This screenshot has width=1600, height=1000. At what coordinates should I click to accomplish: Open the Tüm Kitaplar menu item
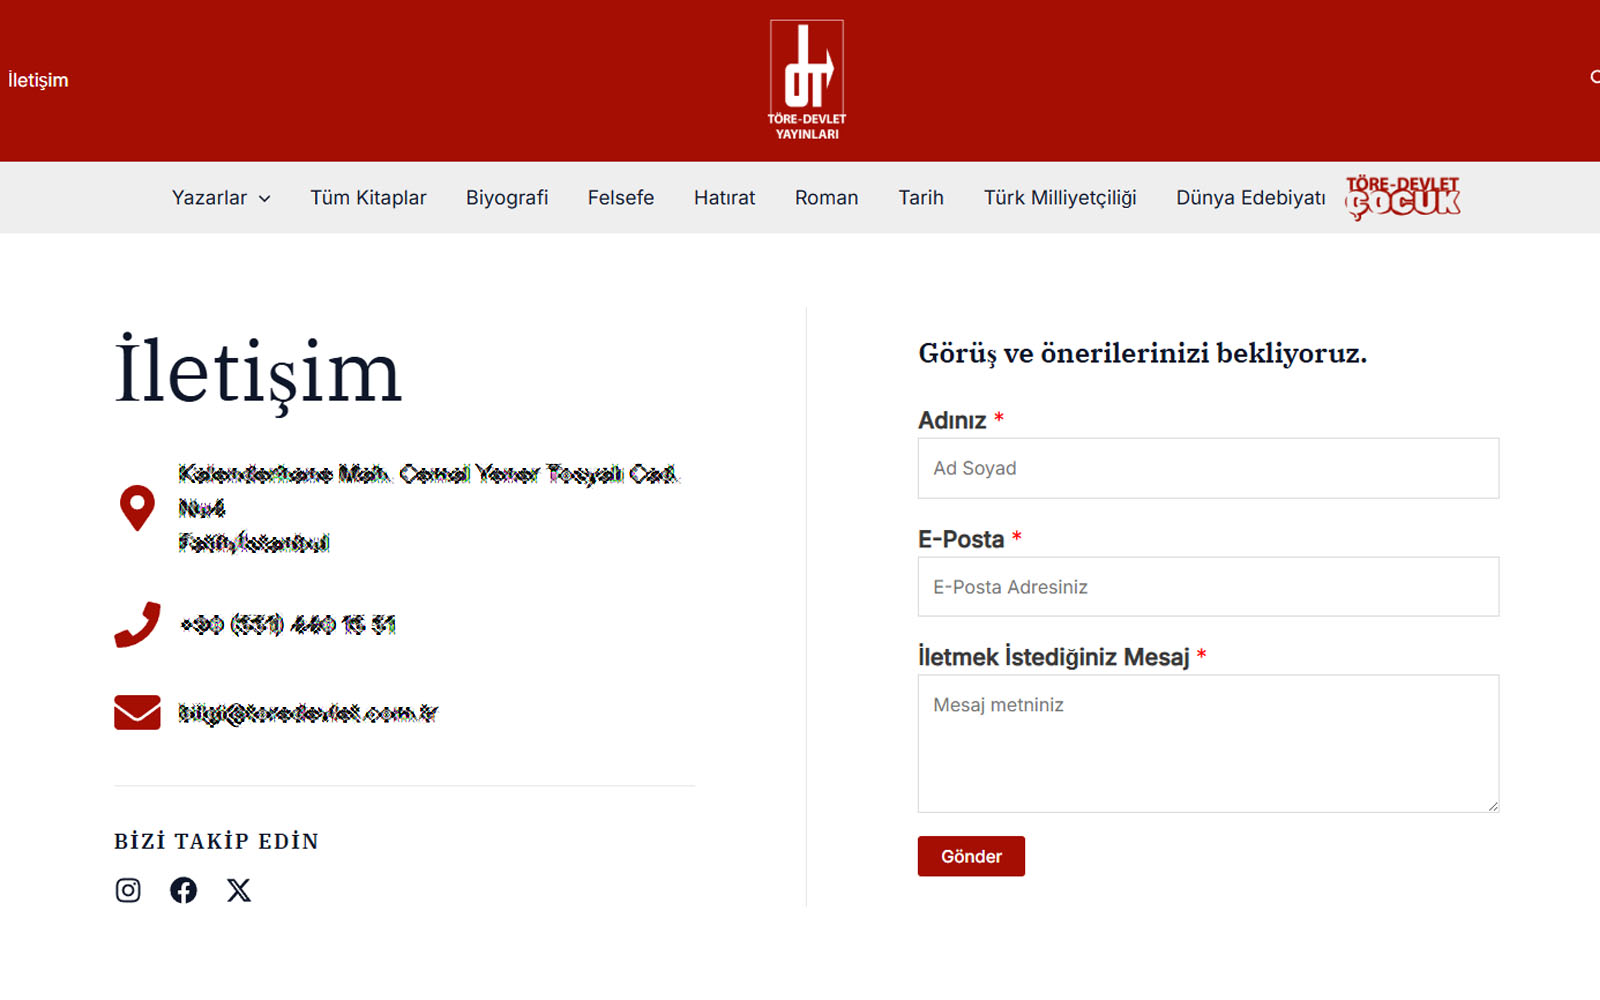pyautogui.click(x=368, y=198)
